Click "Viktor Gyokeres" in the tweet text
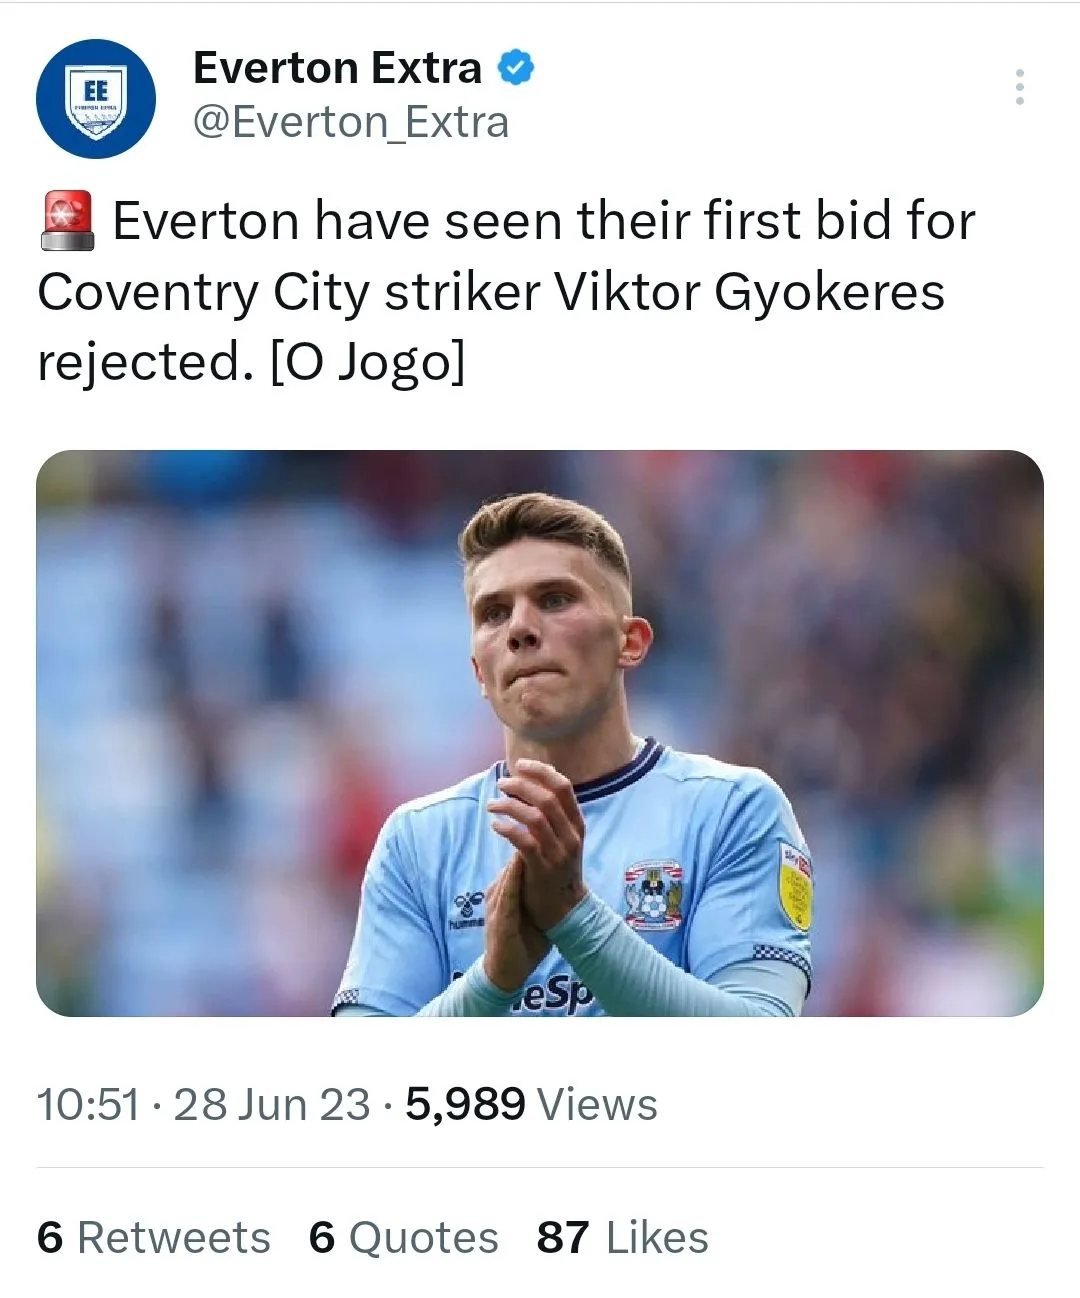This screenshot has height=1298, width=1080. (x=749, y=292)
